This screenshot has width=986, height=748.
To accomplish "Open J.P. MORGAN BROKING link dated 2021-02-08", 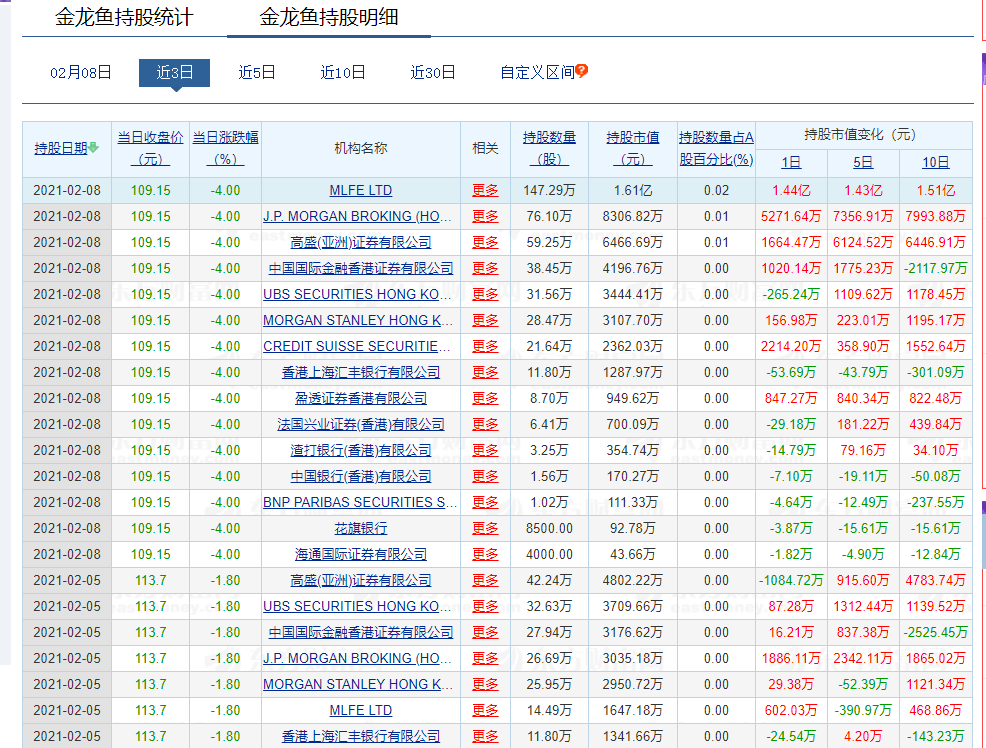I will pyautogui.click(x=357, y=216).
